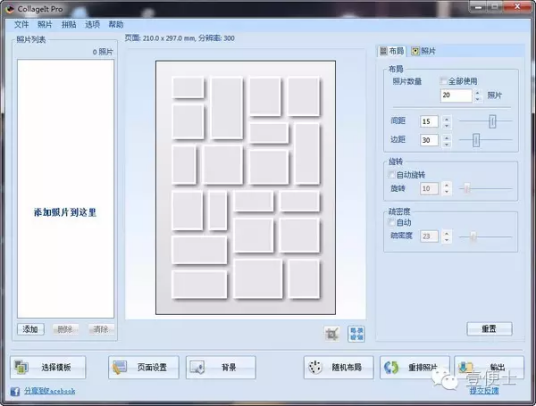Open the 帮助 menu

[x=116, y=25]
